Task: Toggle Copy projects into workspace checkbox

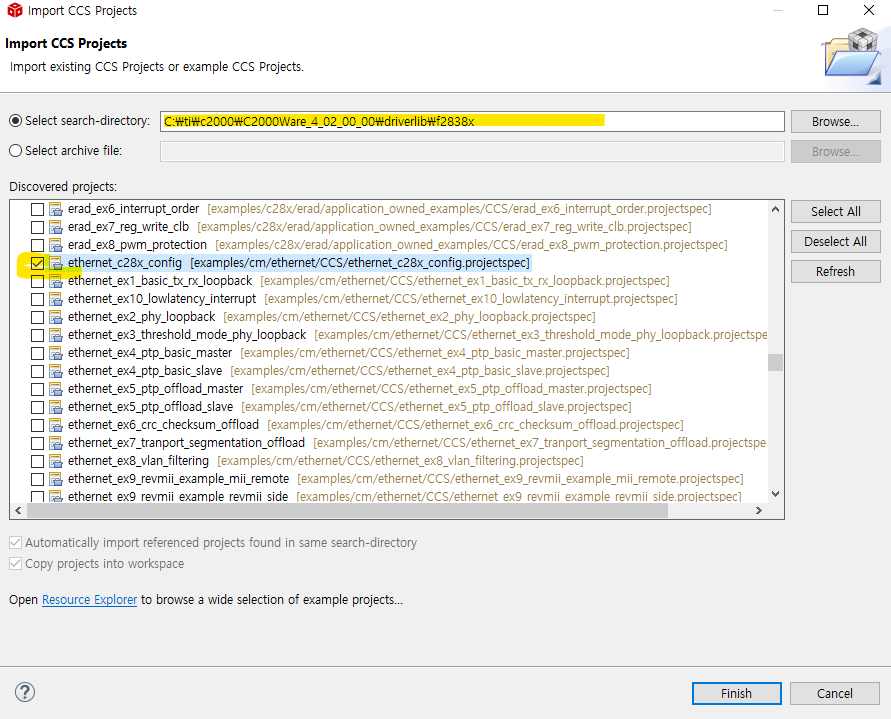Action: pyautogui.click(x=15, y=564)
